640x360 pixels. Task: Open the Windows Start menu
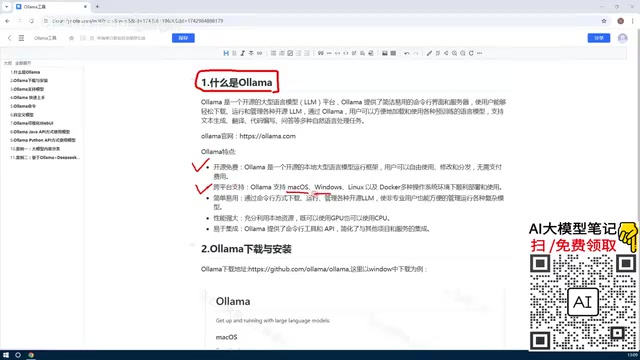(6, 355)
